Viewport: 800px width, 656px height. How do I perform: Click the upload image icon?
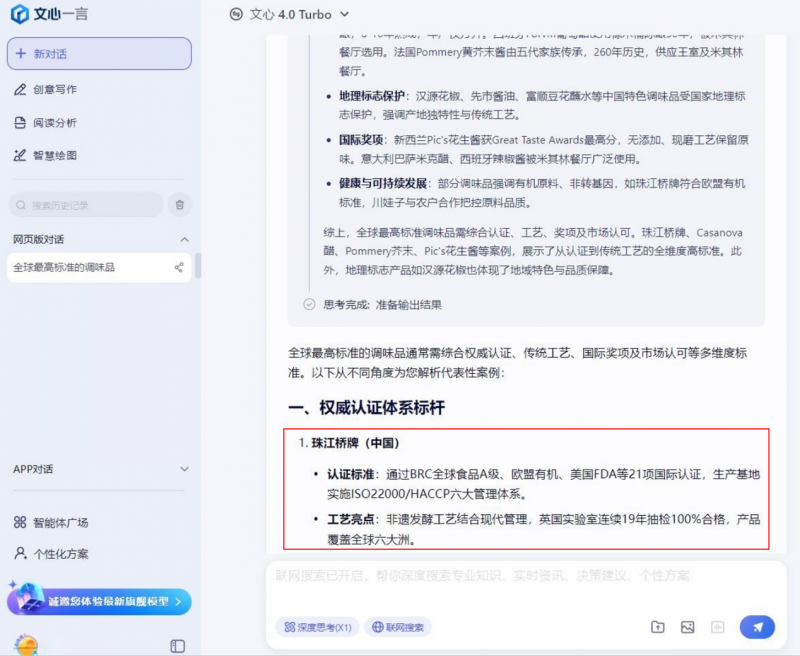point(687,627)
